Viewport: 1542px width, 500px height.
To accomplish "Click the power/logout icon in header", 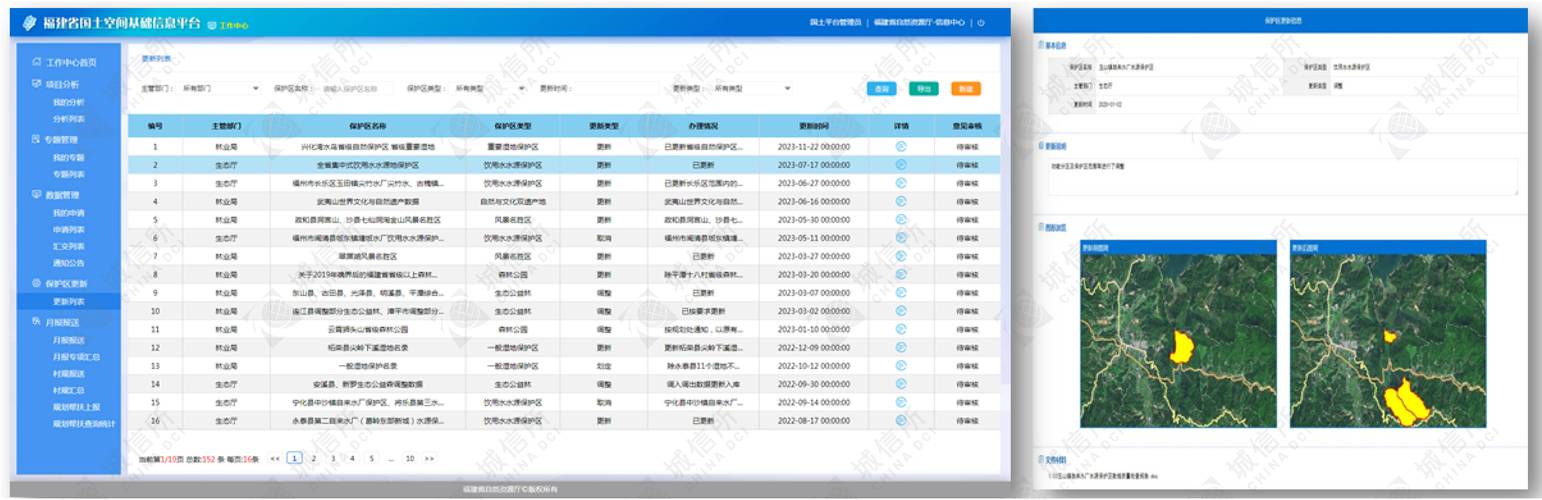I will [981, 22].
